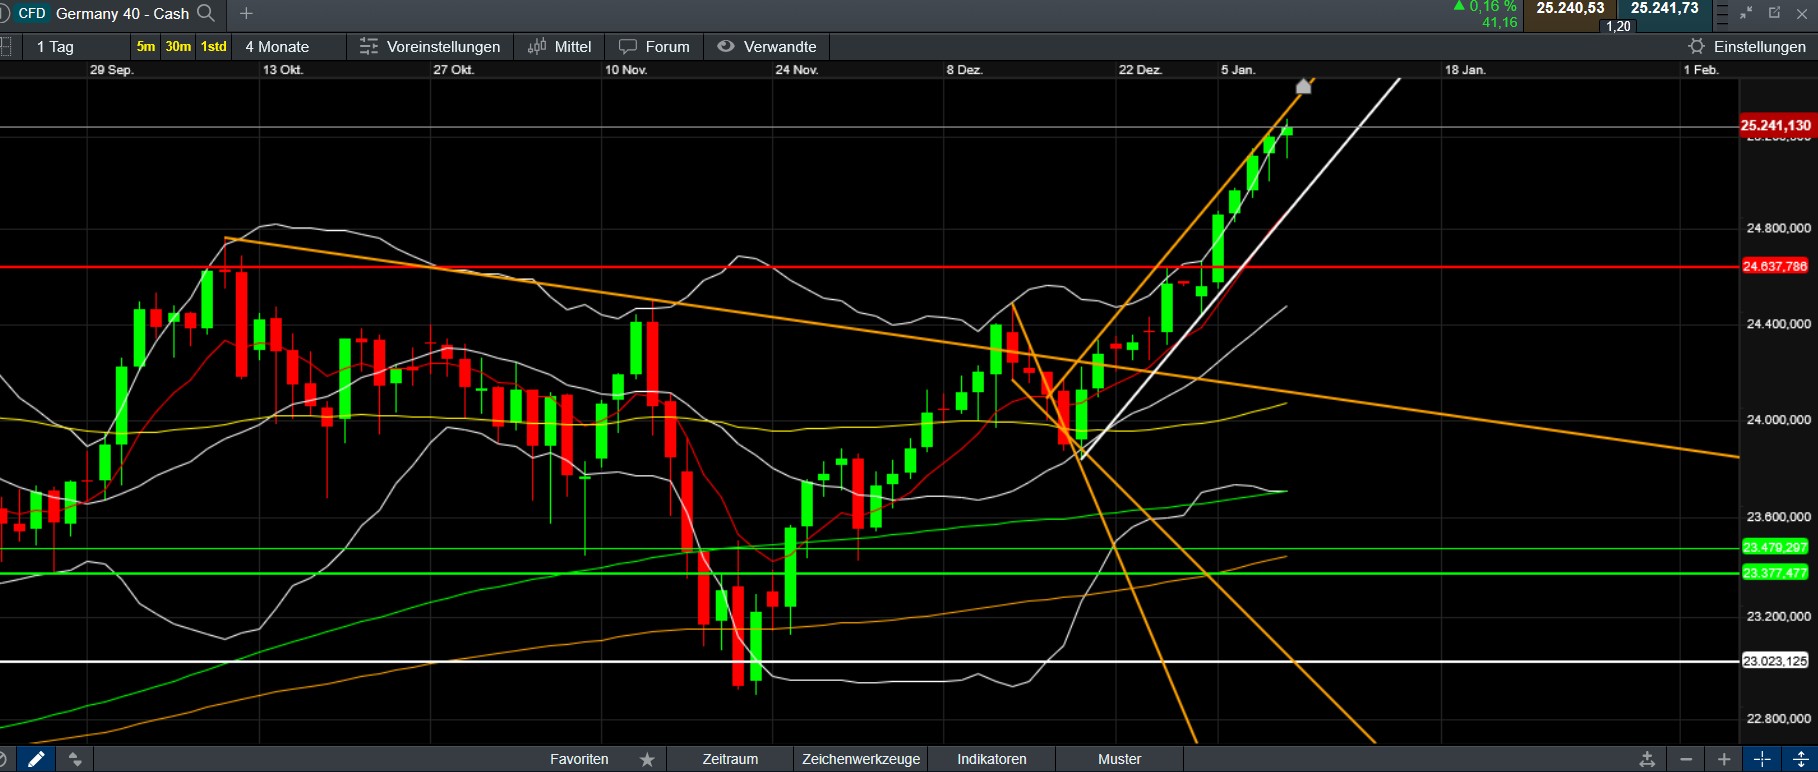
Task: Toggle the Verwandte eye view
Action: (726, 47)
